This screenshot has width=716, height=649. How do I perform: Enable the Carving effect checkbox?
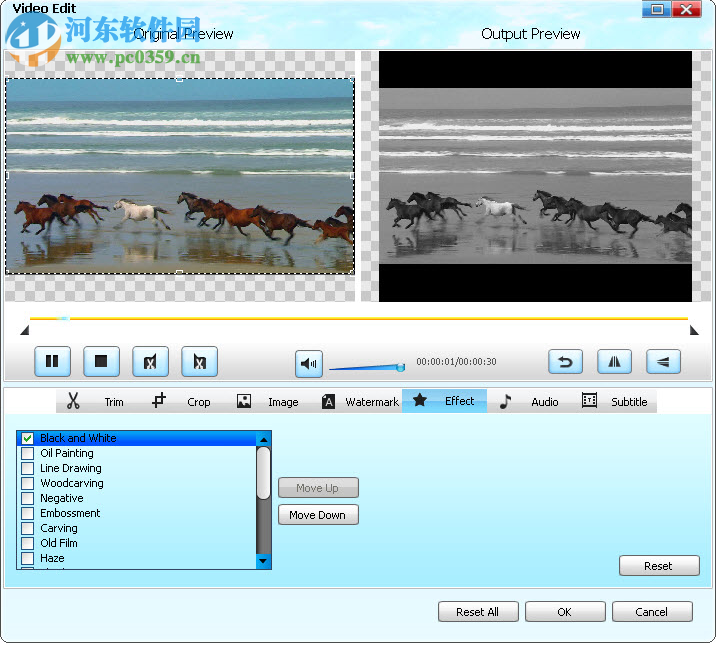pyautogui.click(x=27, y=528)
